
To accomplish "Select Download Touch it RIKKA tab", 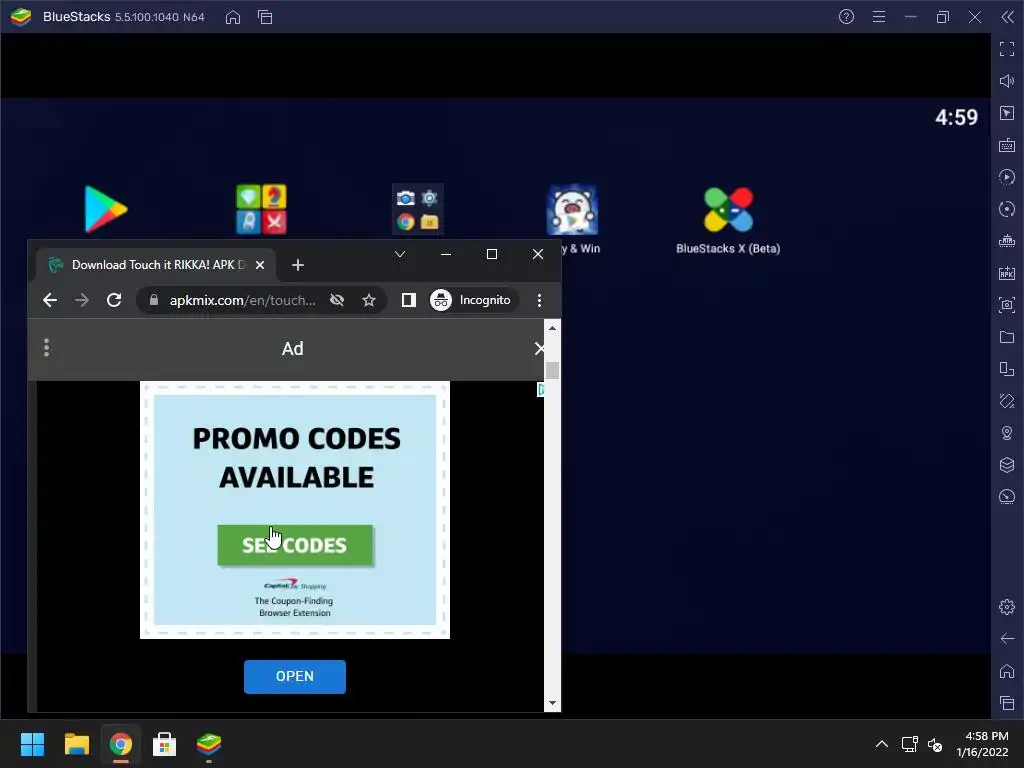I will click(x=157, y=264).
